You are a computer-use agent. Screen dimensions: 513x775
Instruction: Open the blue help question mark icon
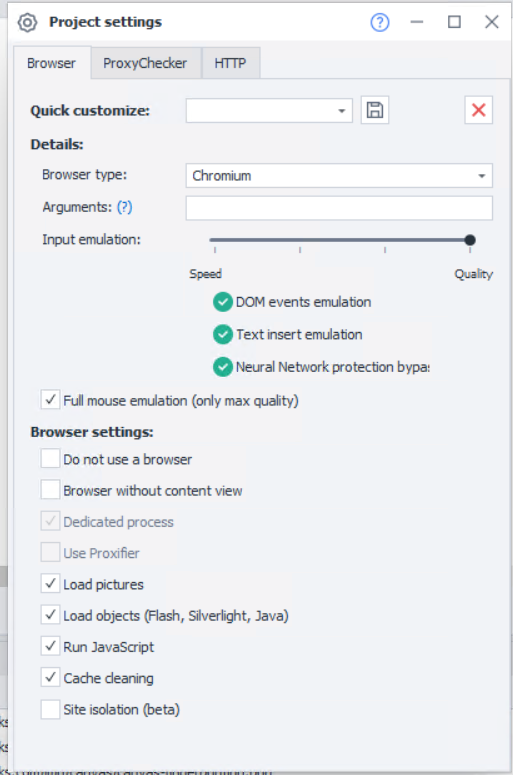(380, 22)
